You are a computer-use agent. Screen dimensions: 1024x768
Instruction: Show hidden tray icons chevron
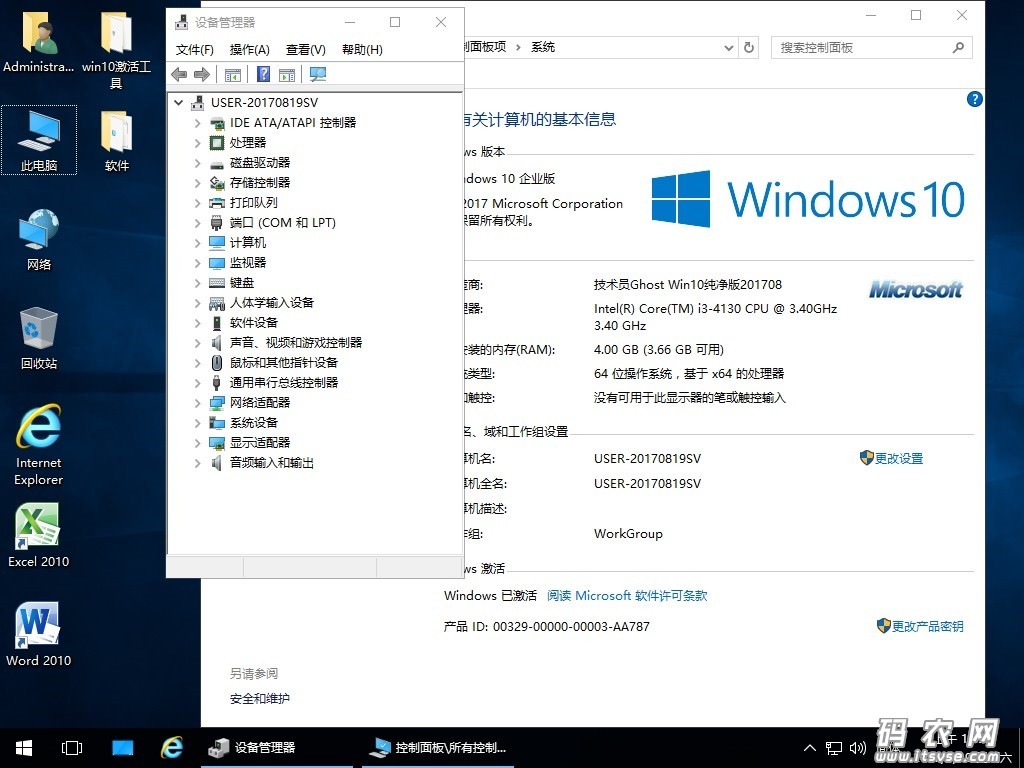pyautogui.click(x=810, y=748)
